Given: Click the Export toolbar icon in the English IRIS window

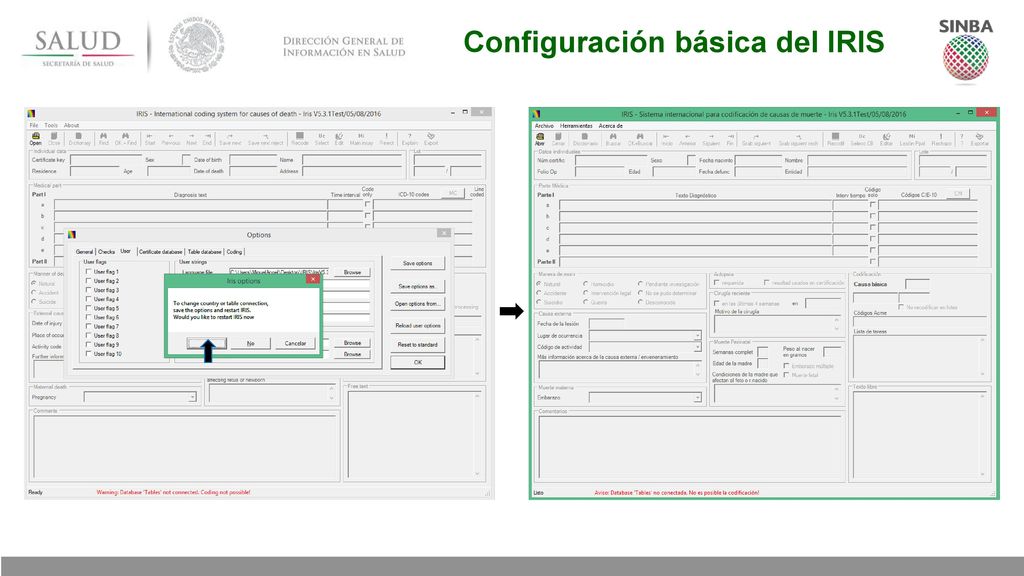Looking at the screenshot, I should pyautogui.click(x=431, y=138).
